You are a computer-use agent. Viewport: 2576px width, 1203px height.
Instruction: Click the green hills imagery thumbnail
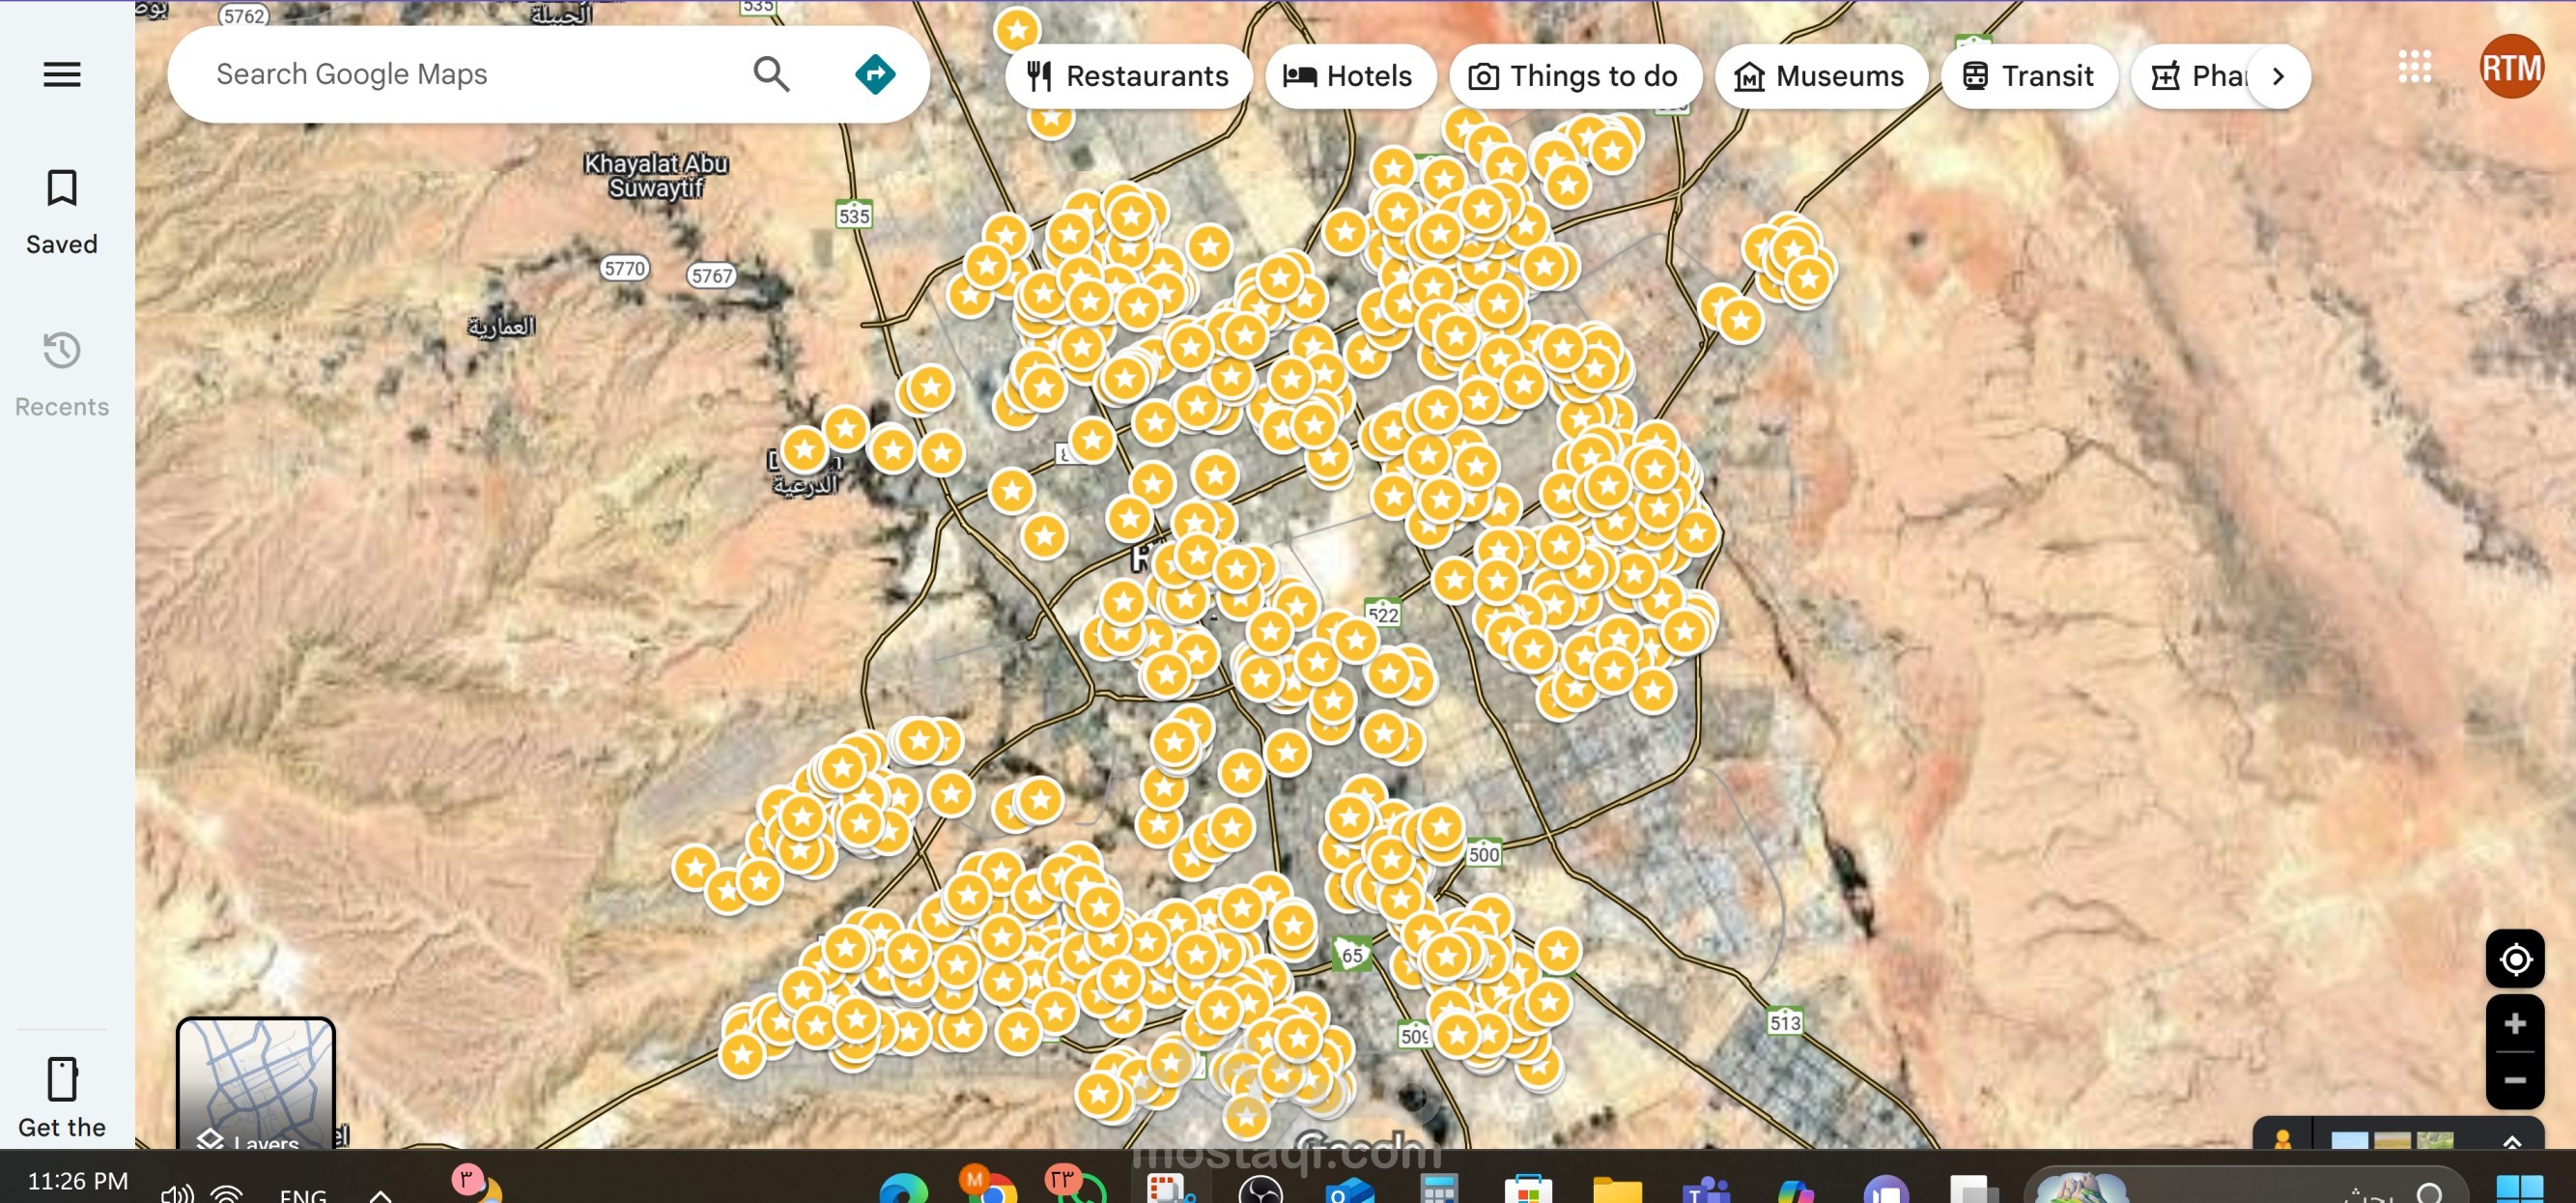coord(2434,1140)
